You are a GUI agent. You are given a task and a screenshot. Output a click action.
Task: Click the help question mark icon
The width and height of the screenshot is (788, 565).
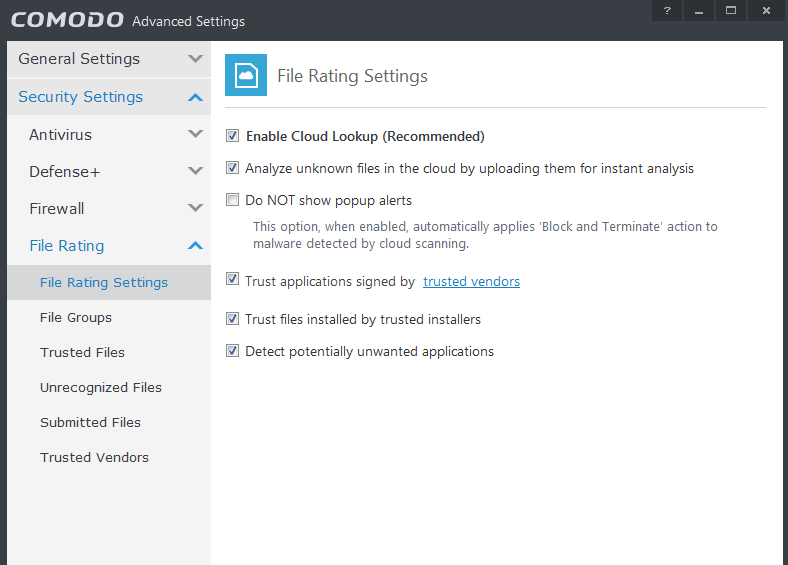667,10
